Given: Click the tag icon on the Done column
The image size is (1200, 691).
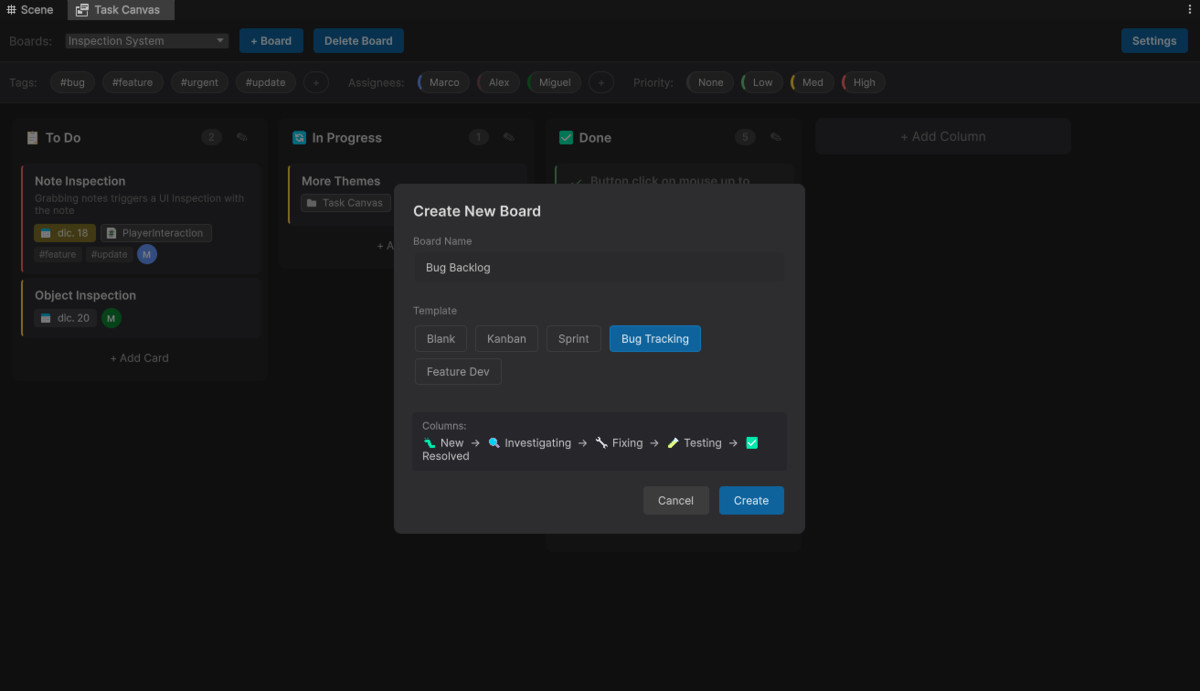Looking at the screenshot, I should (x=775, y=137).
